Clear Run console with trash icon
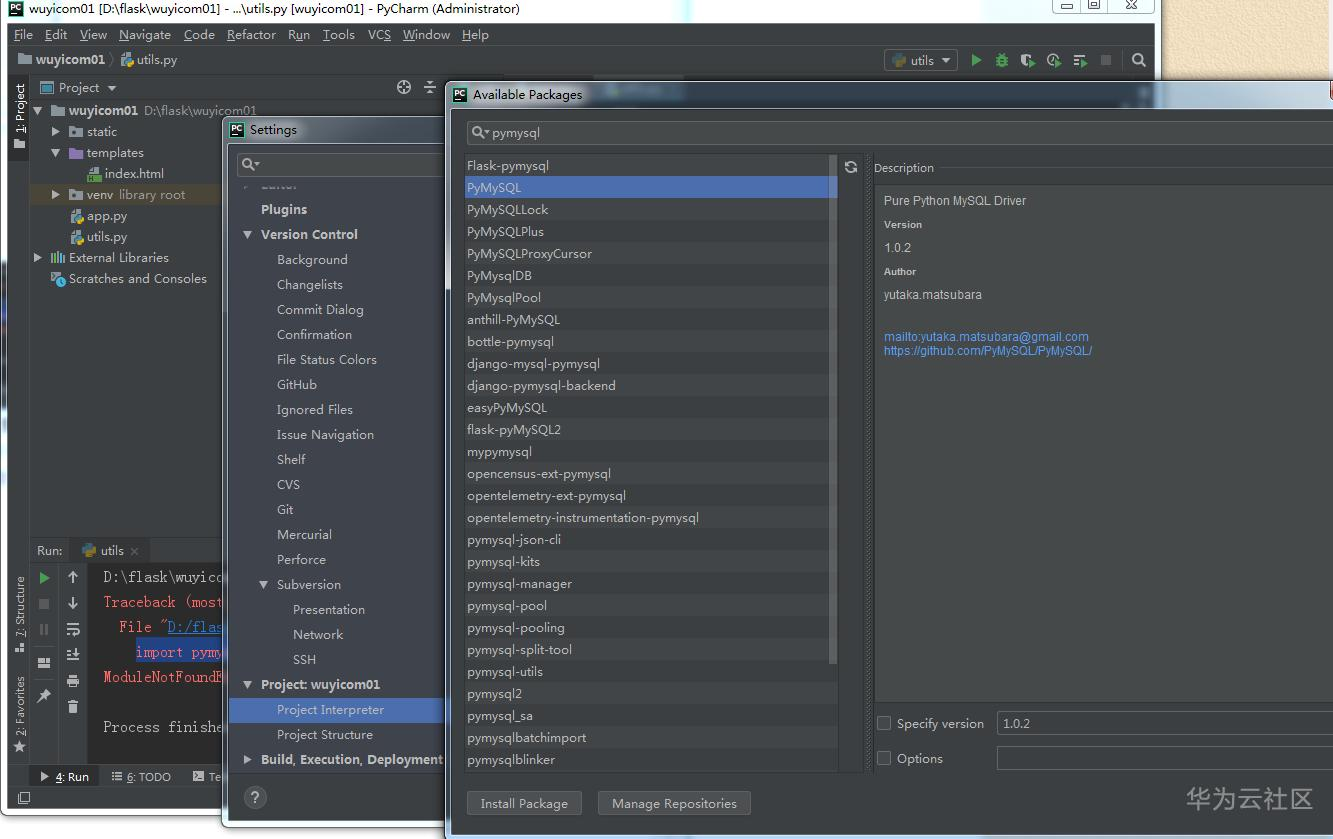 click(x=73, y=707)
